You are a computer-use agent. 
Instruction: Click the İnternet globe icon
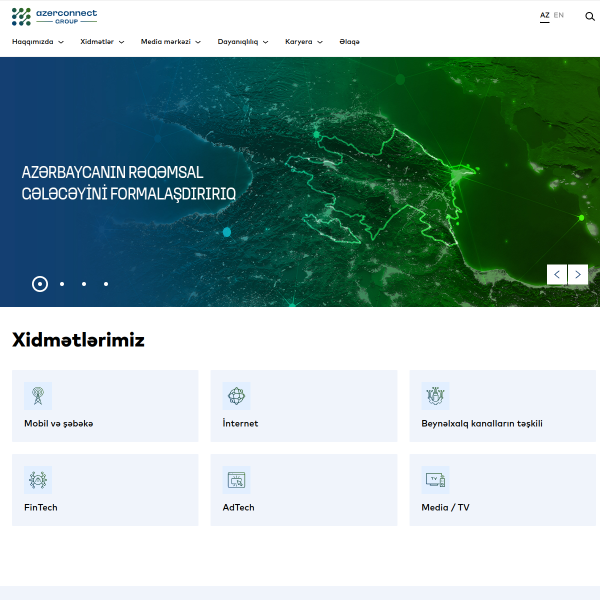236,395
